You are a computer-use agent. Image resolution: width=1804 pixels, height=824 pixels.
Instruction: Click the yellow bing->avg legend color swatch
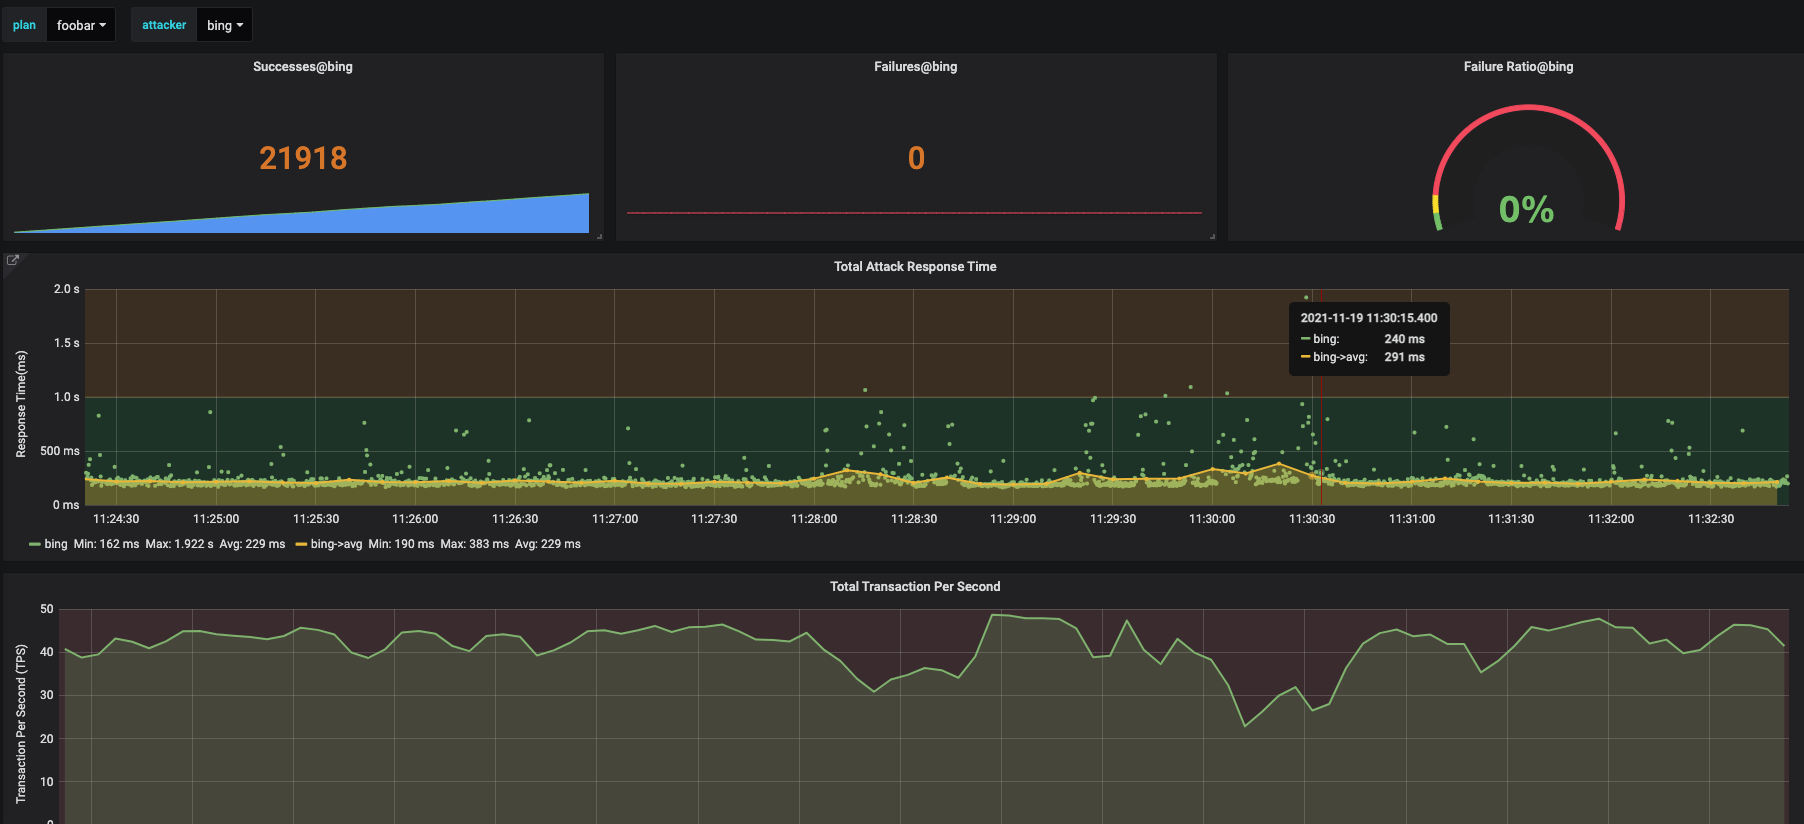pyautogui.click(x=301, y=544)
